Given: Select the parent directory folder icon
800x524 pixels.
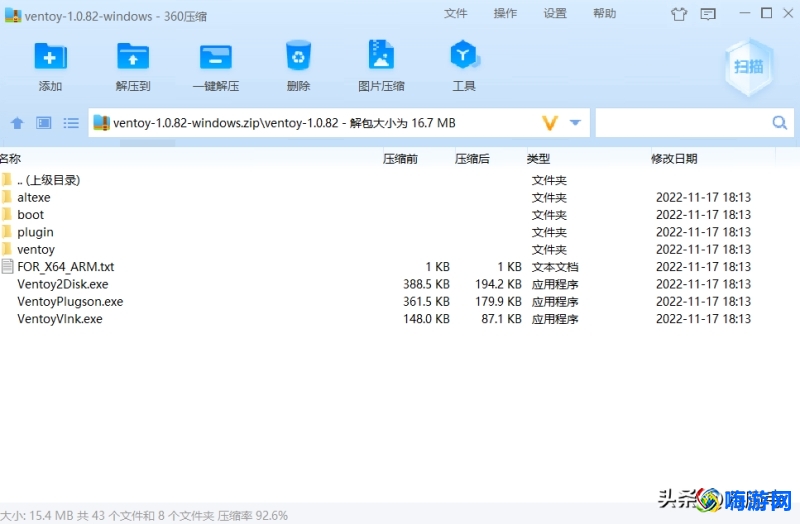Looking at the screenshot, I should pos(7,180).
